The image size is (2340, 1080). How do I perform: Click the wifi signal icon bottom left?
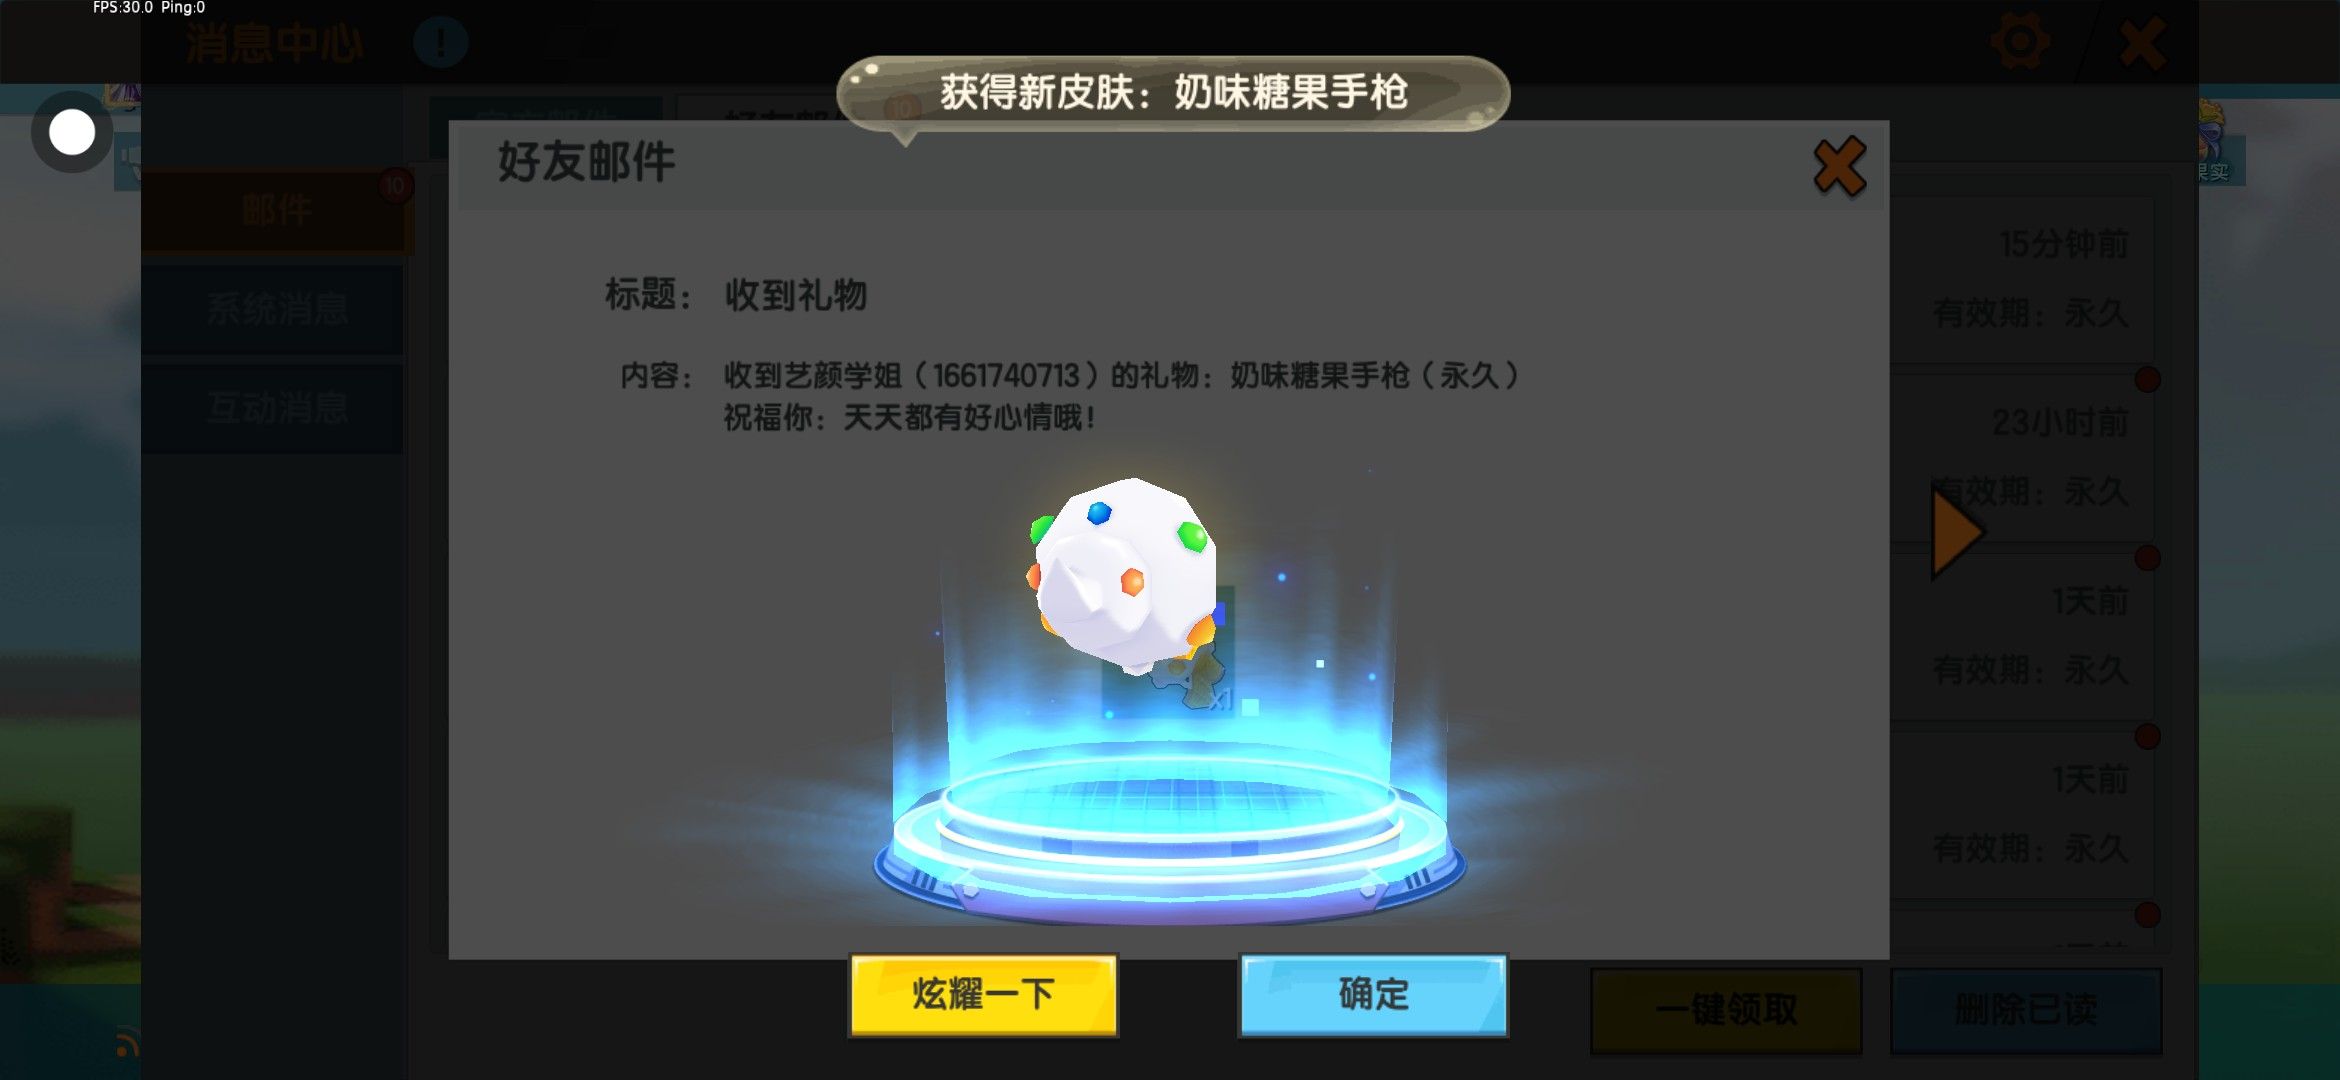pos(127,1043)
